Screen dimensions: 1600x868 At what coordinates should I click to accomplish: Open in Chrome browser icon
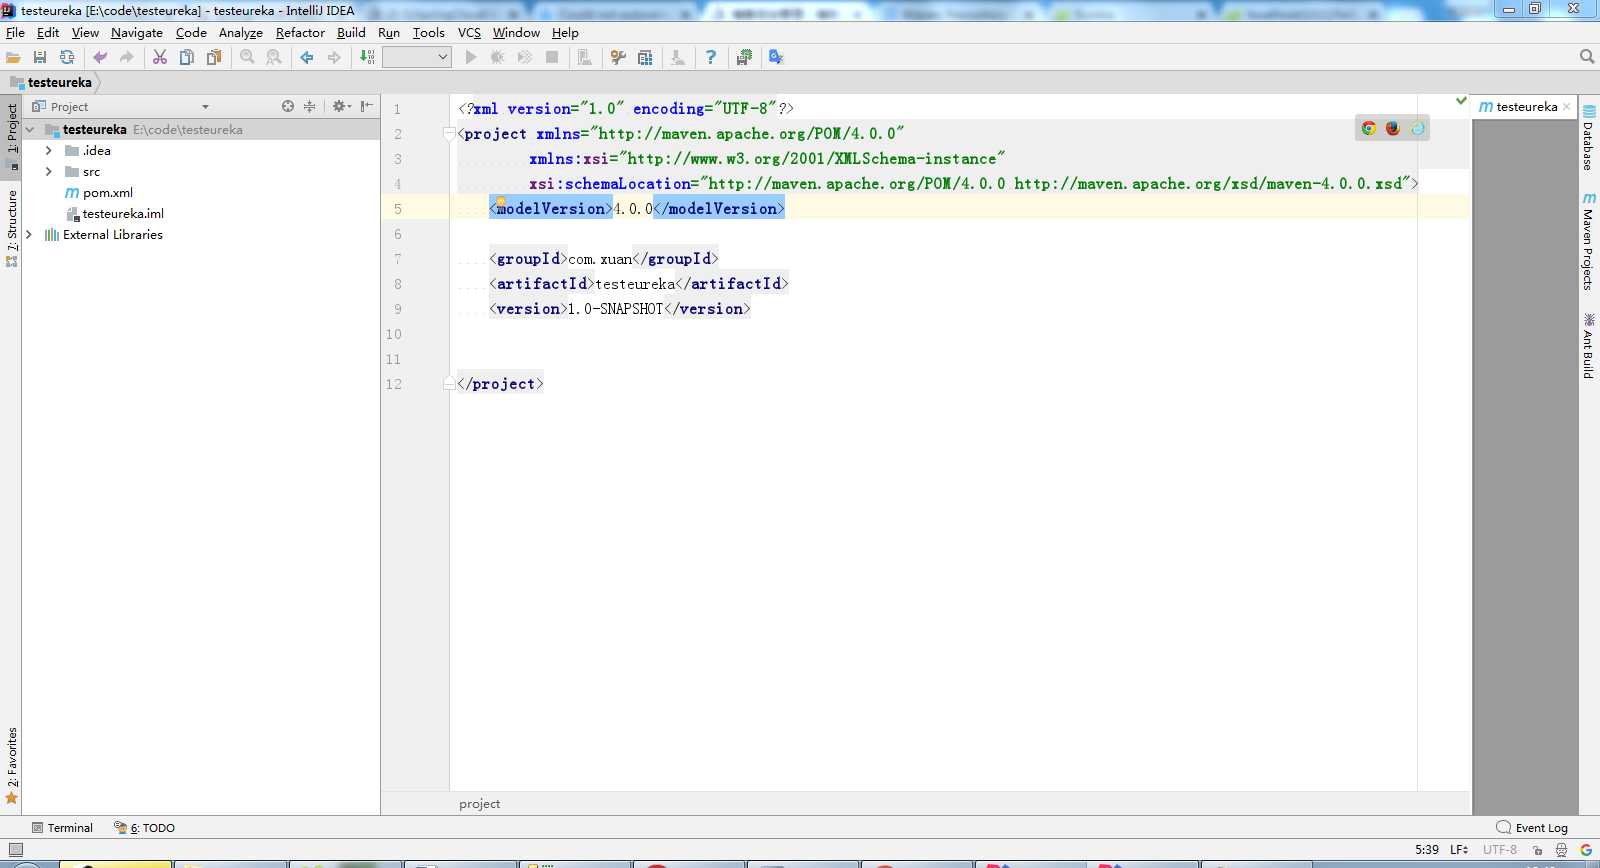pyautogui.click(x=1369, y=128)
